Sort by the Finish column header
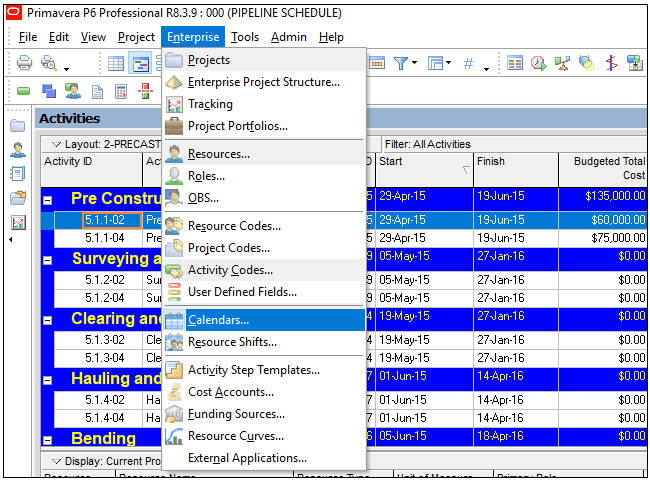This screenshot has width=650, height=481. coord(516,169)
